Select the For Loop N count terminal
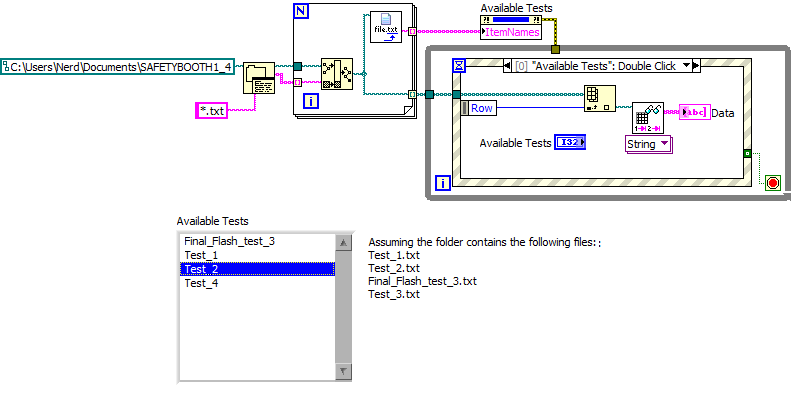The width and height of the screenshot is (791, 397). tap(301, 11)
